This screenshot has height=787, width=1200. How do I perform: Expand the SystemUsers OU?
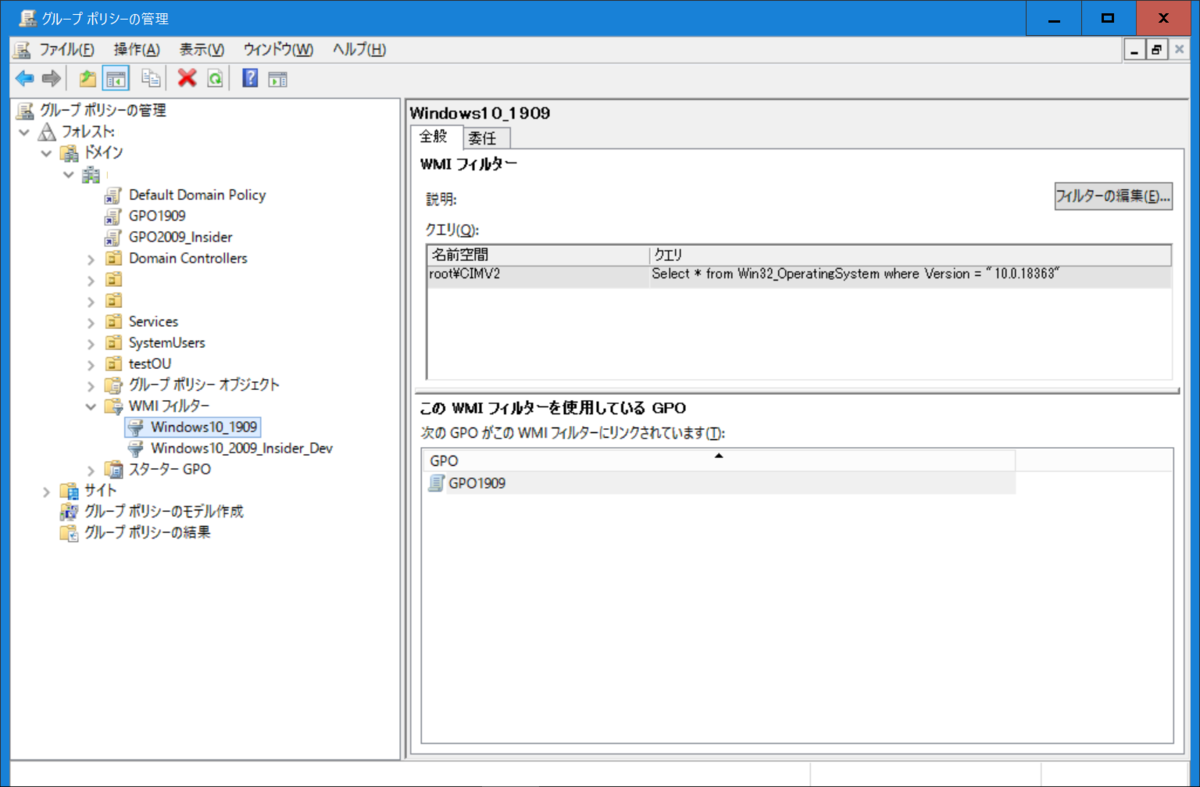click(x=91, y=343)
